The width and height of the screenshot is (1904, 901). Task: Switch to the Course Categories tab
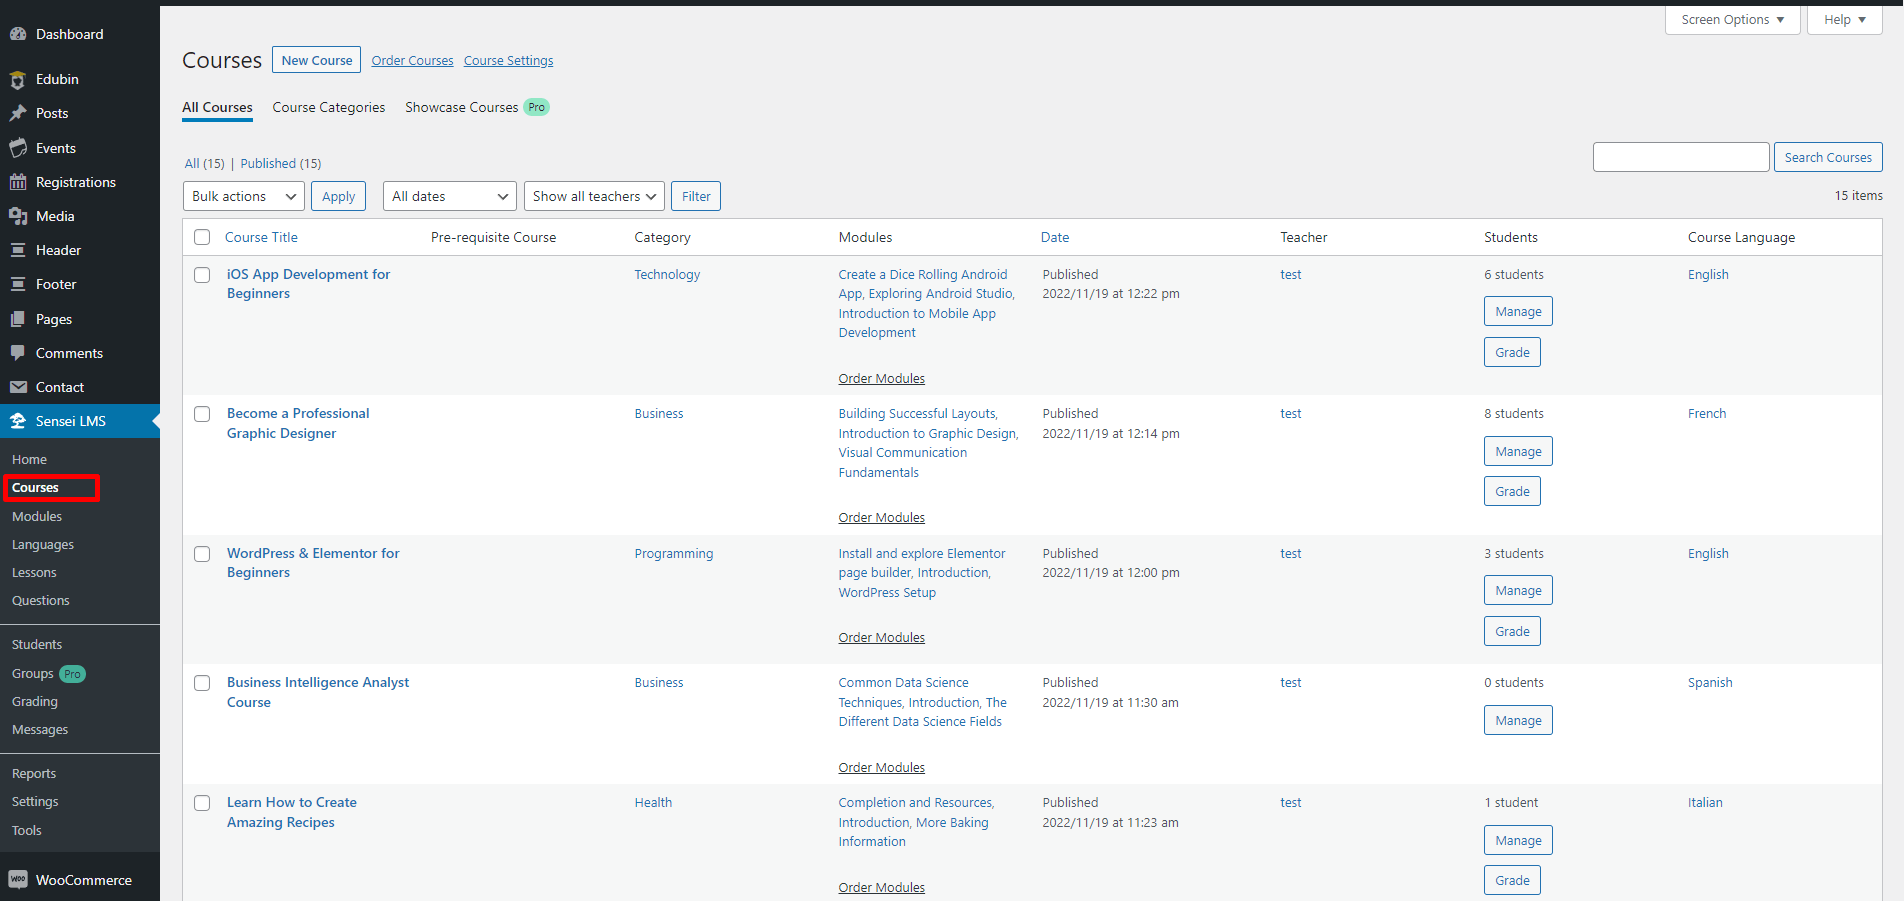pos(328,107)
